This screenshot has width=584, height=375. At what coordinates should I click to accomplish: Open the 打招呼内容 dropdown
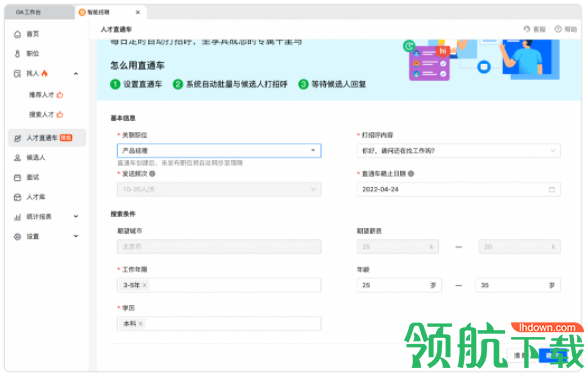(x=458, y=151)
